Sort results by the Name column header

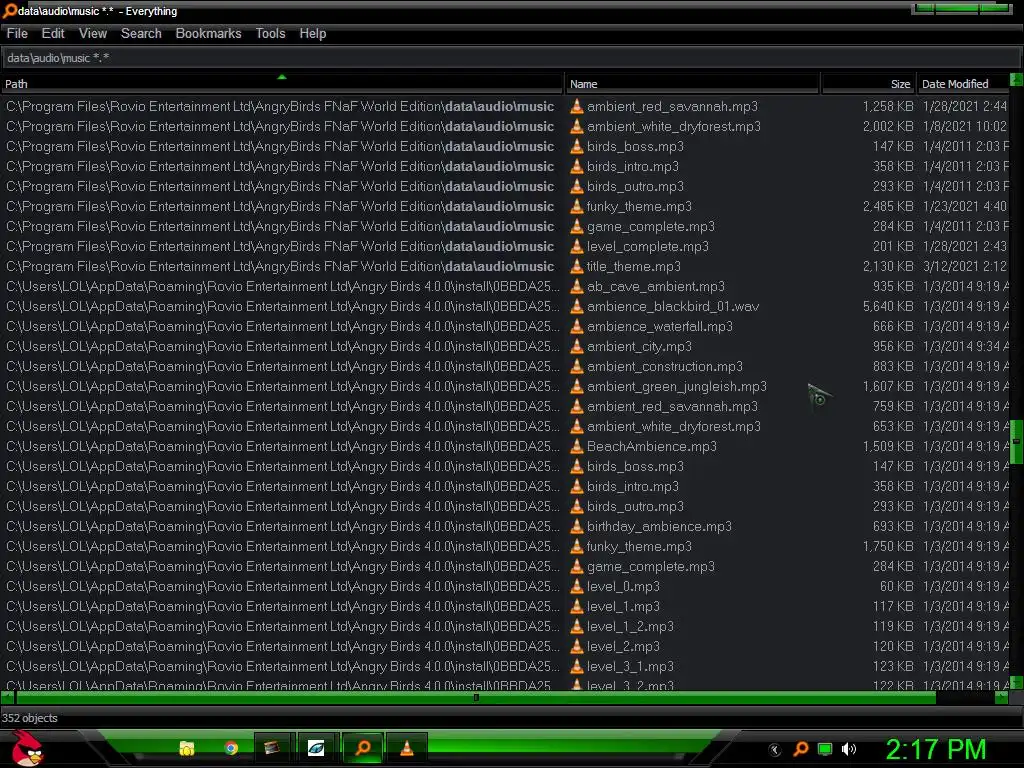click(x=692, y=84)
